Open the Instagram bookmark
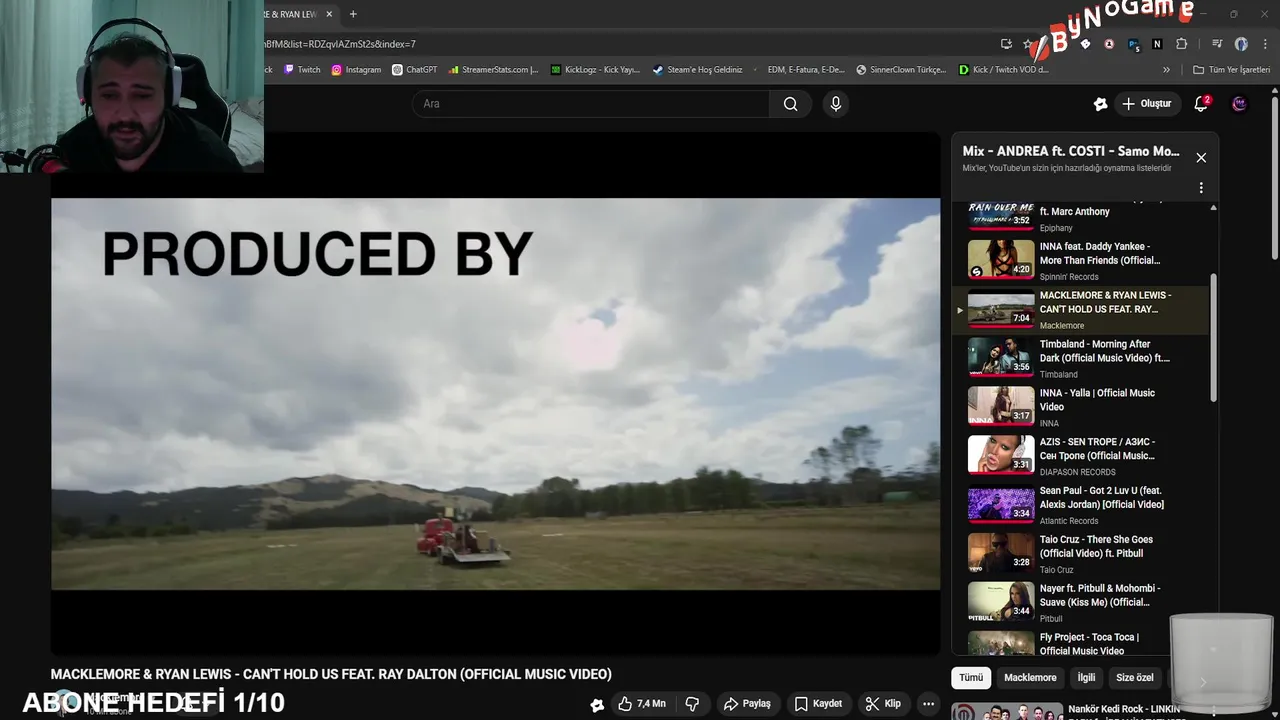1280x720 pixels. pos(356,70)
